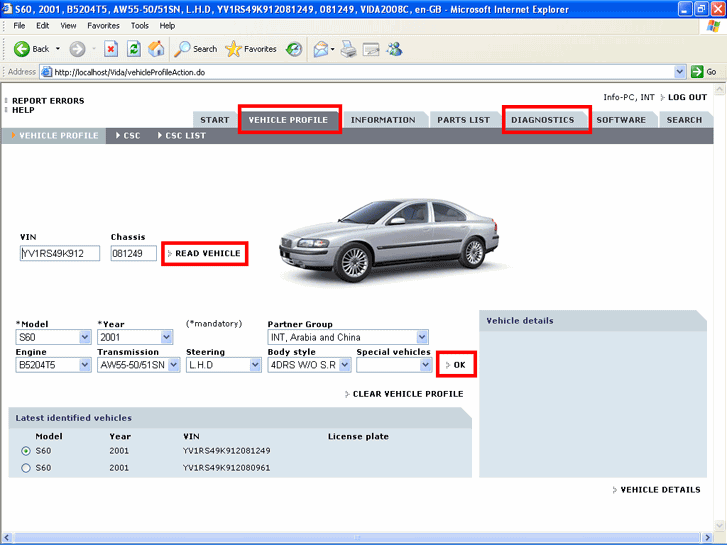Expand the Transmission dropdown

pyautogui.click(x=174, y=365)
